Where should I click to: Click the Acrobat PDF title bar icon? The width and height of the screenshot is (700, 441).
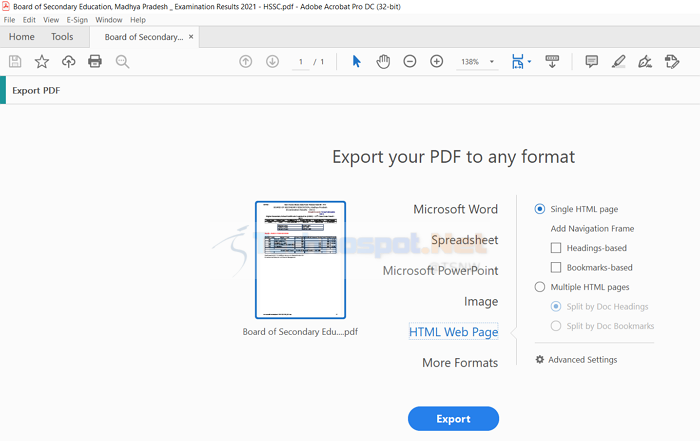tap(6, 6)
